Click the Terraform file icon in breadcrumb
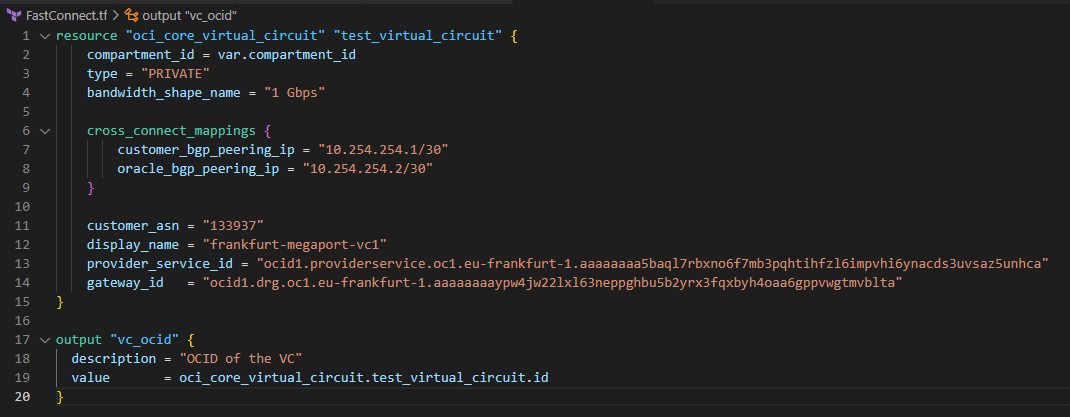Image resolution: width=1070 pixels, height=417 pixels. (x=13, y=15)
